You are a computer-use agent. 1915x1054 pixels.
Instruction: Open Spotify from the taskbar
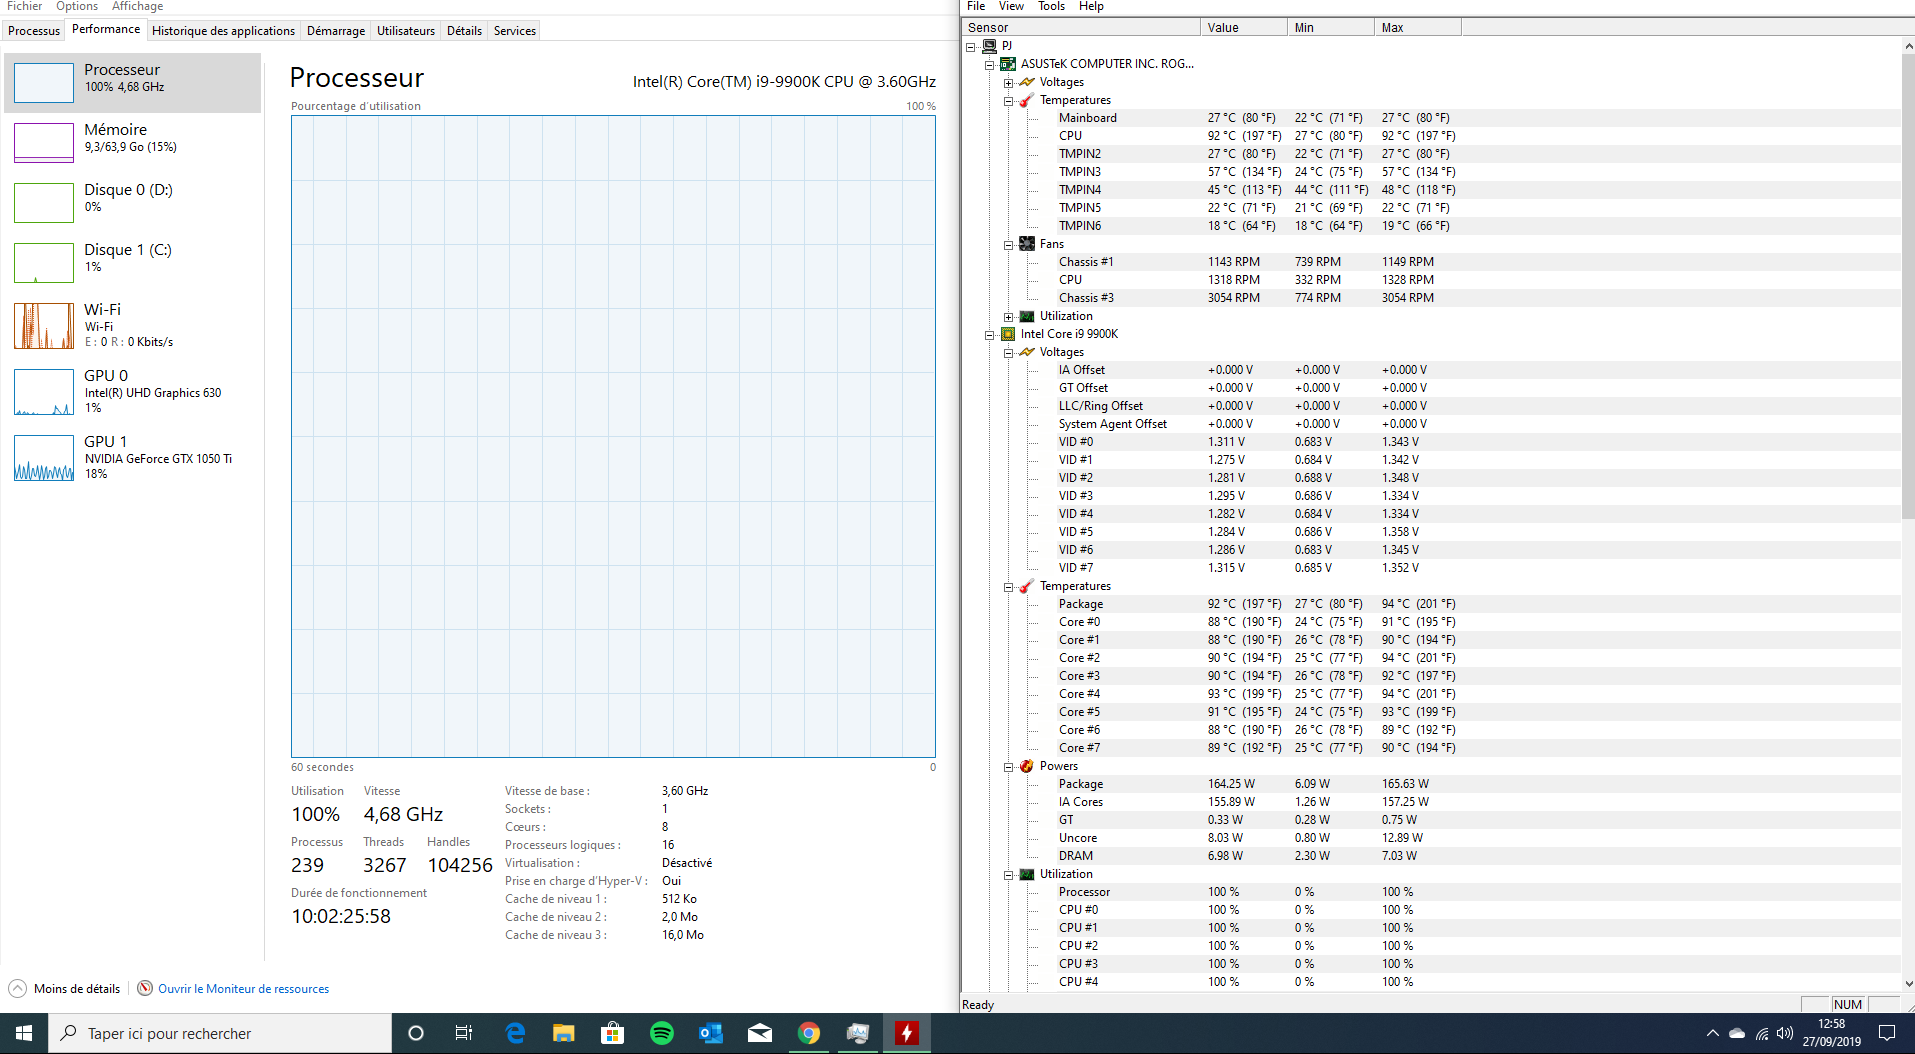[661, 1033]
